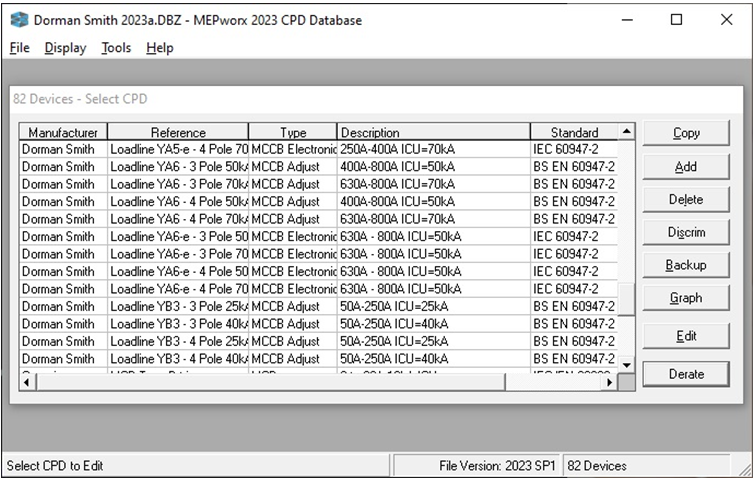The width and height of the screenshot is (756, 480).
Task: Open the Display menu
Action: (65, 48)
